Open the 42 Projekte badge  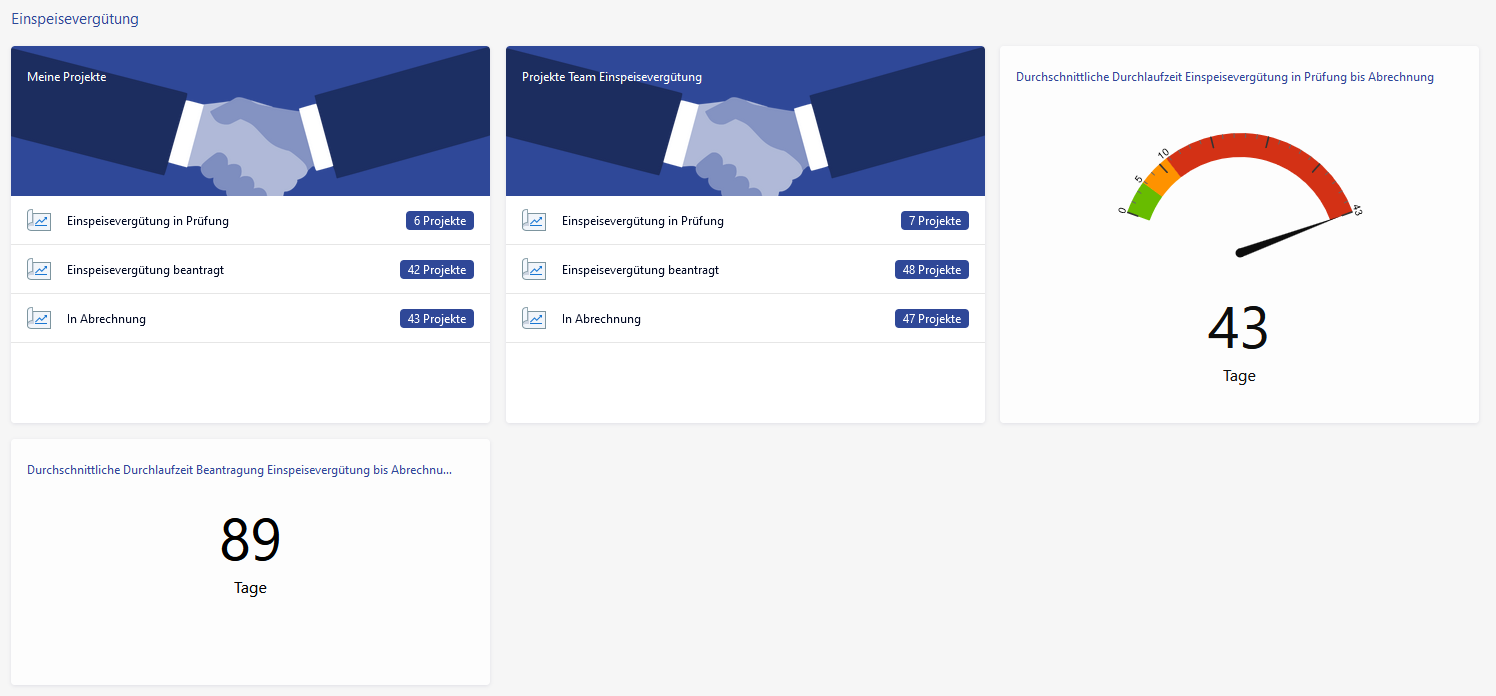point(436,270)
